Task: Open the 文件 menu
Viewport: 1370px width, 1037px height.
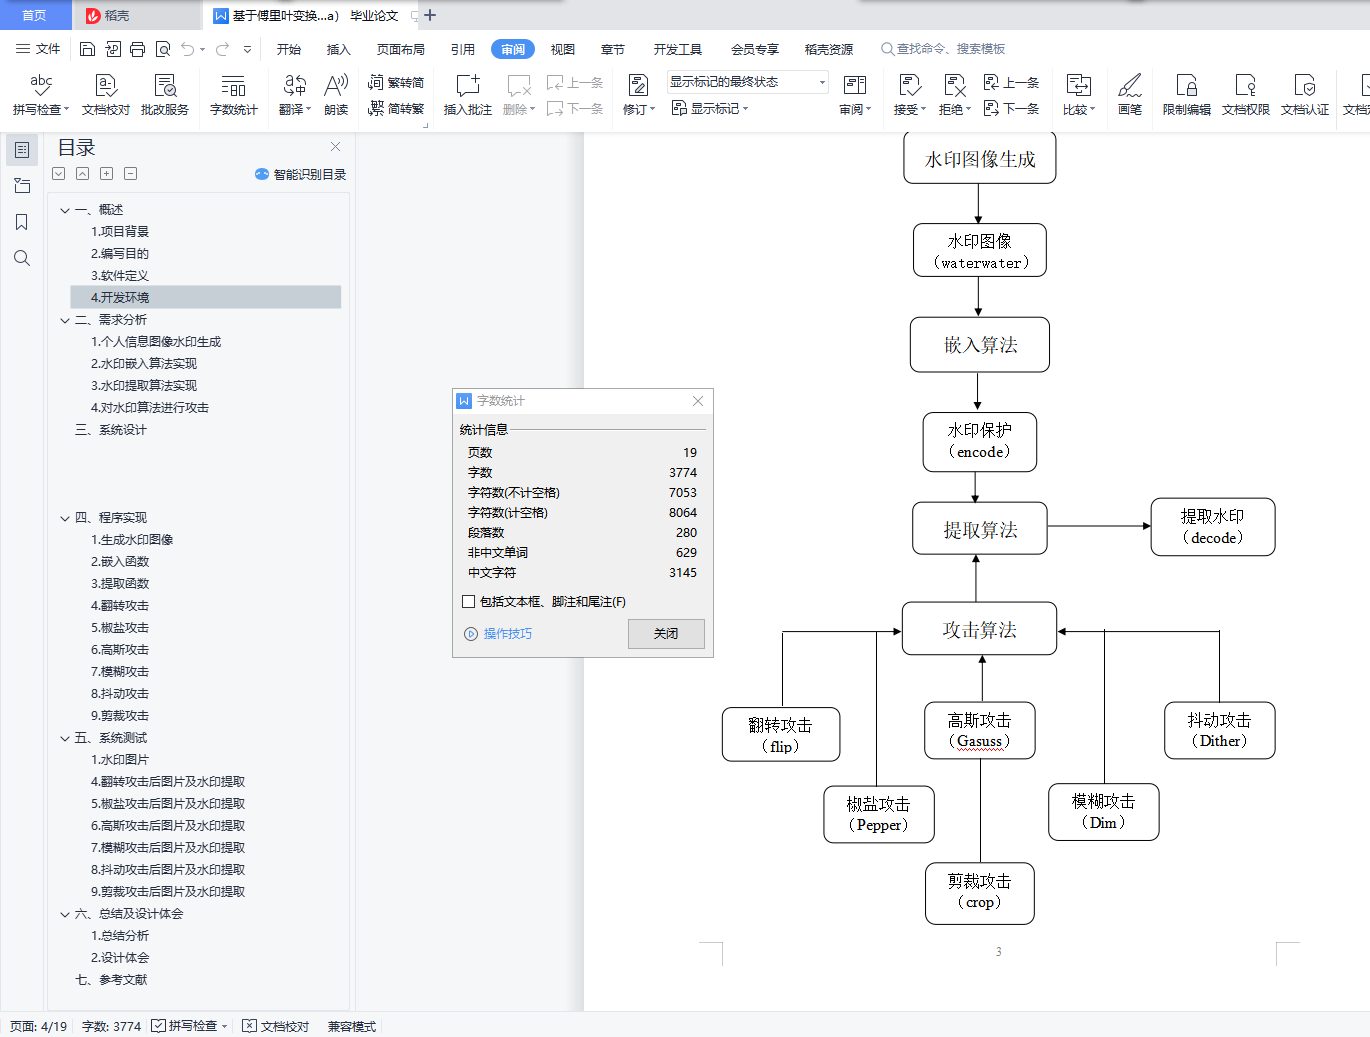Action: (x=38, y=49)
